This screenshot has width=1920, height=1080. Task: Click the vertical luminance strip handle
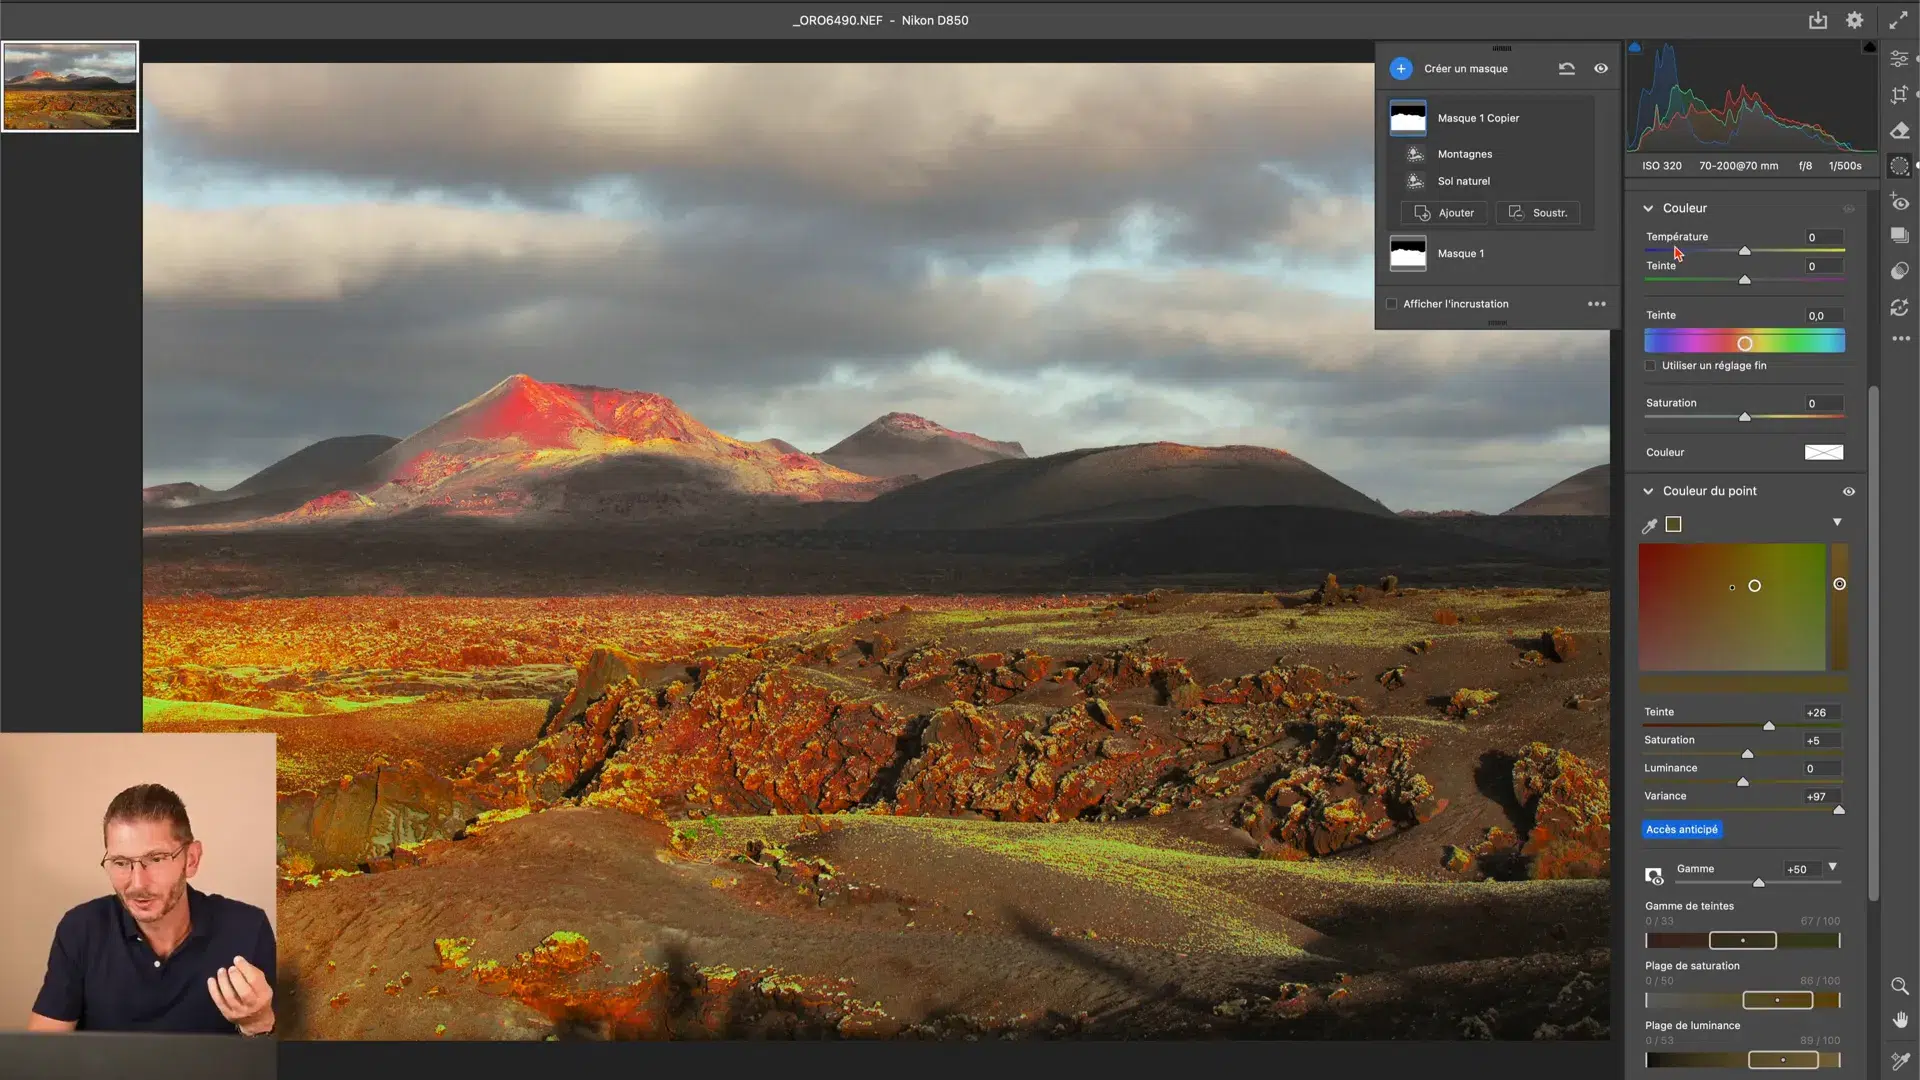[x=1839, y=584]
